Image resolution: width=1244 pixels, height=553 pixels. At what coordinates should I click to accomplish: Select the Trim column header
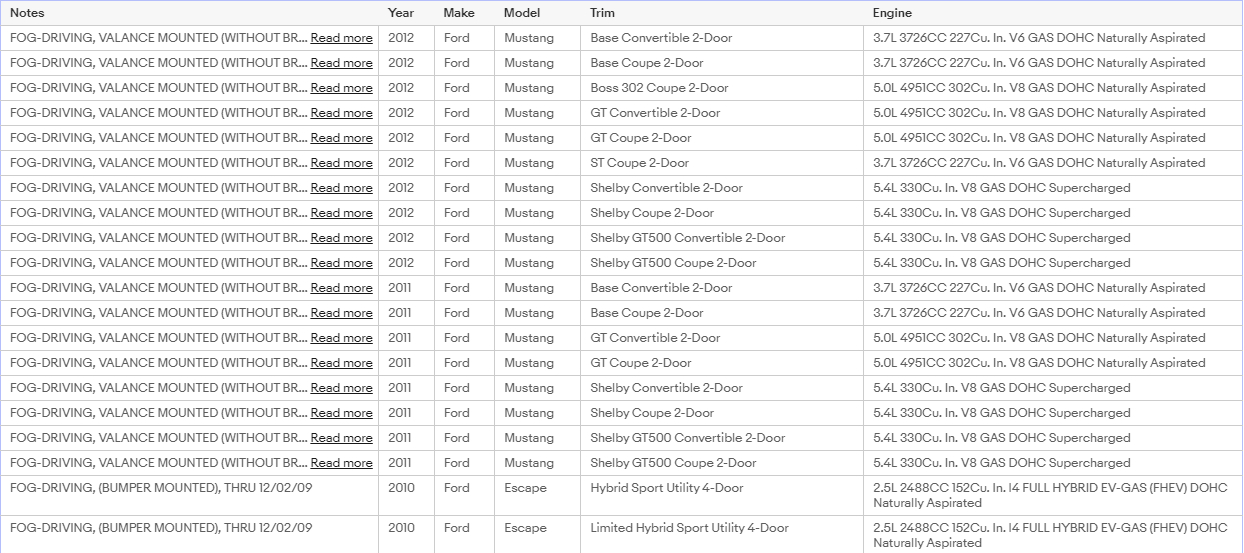click(603, 13)
